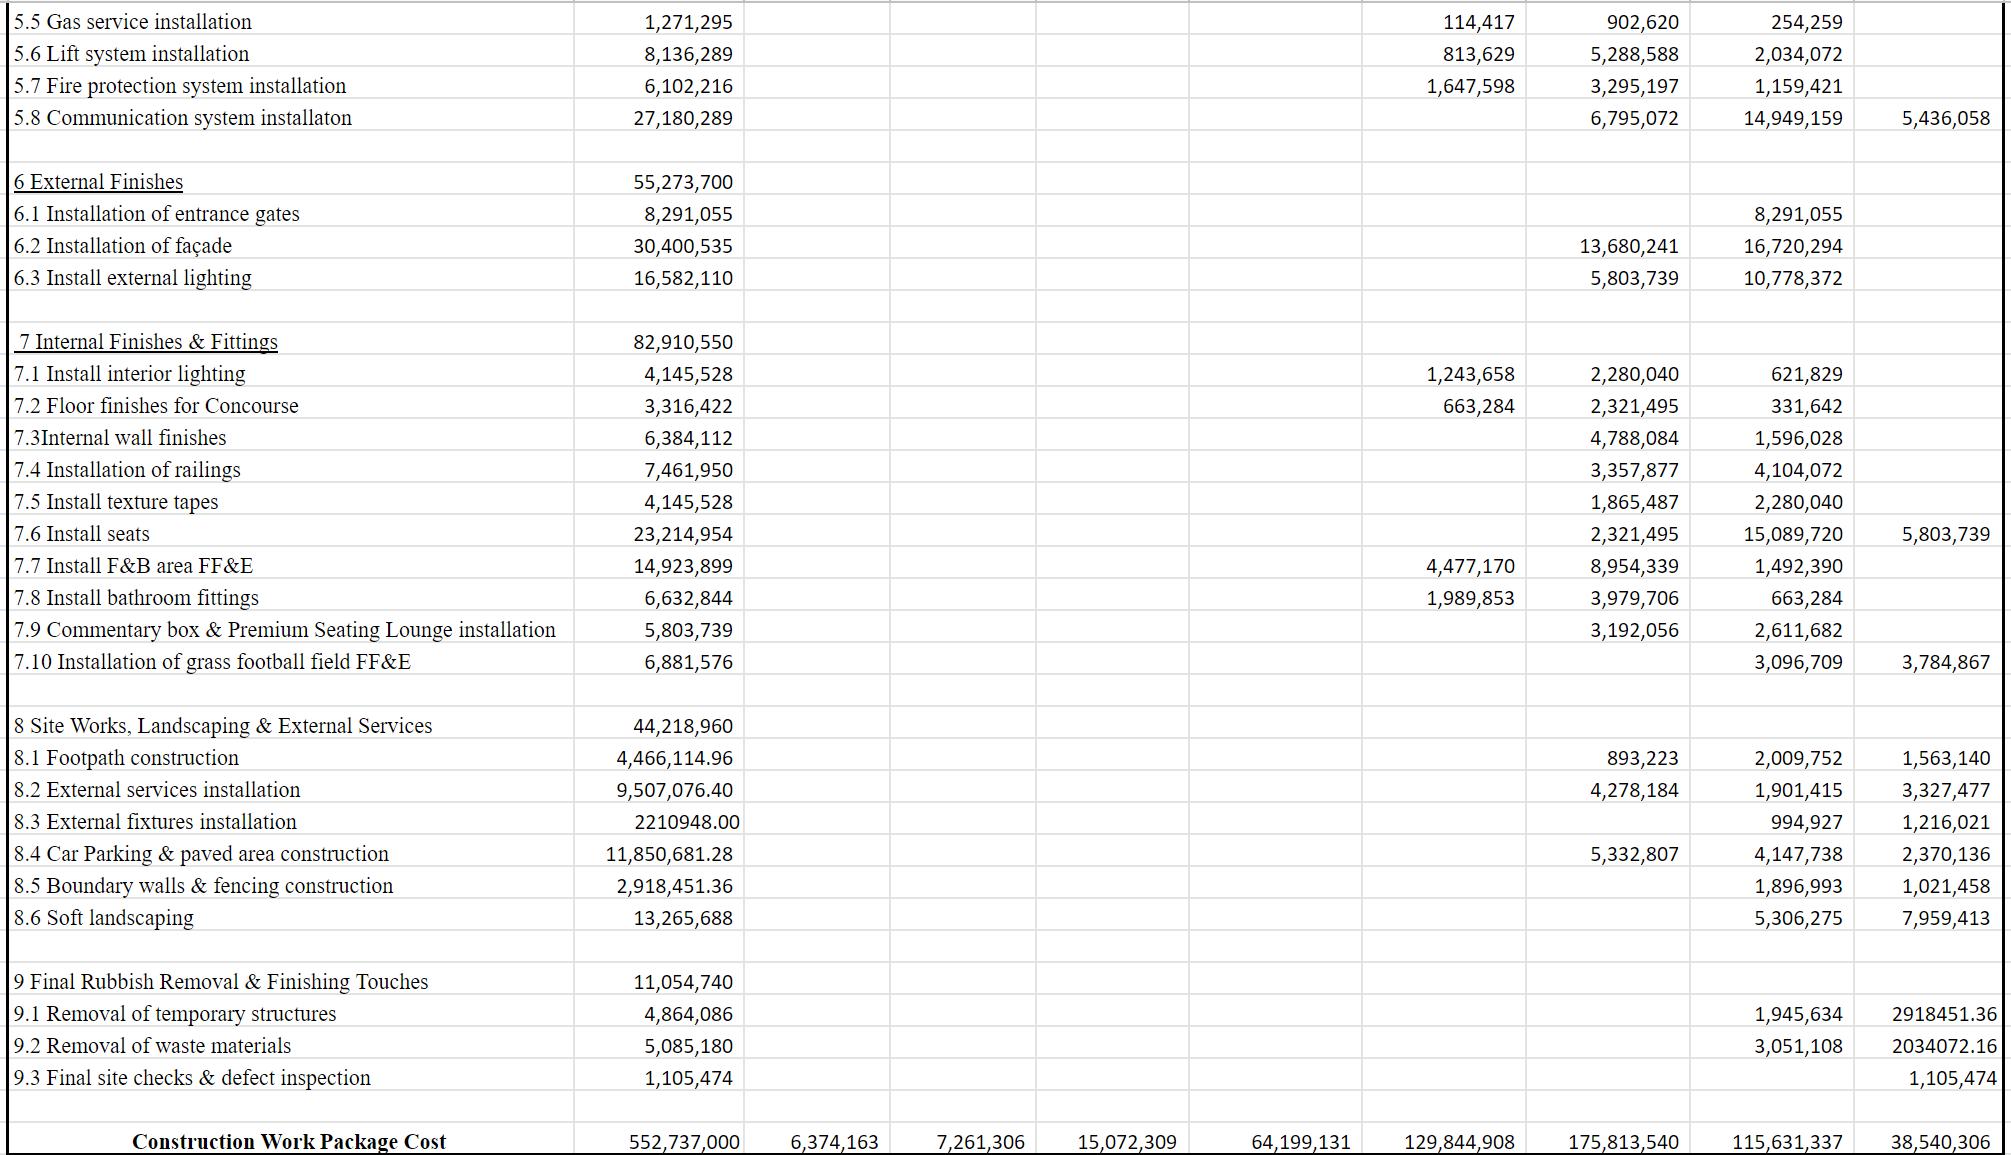2011x1155 pixels.
Task: Click 9.1 Removal of temporary structures label
Action: (175, 1014)
